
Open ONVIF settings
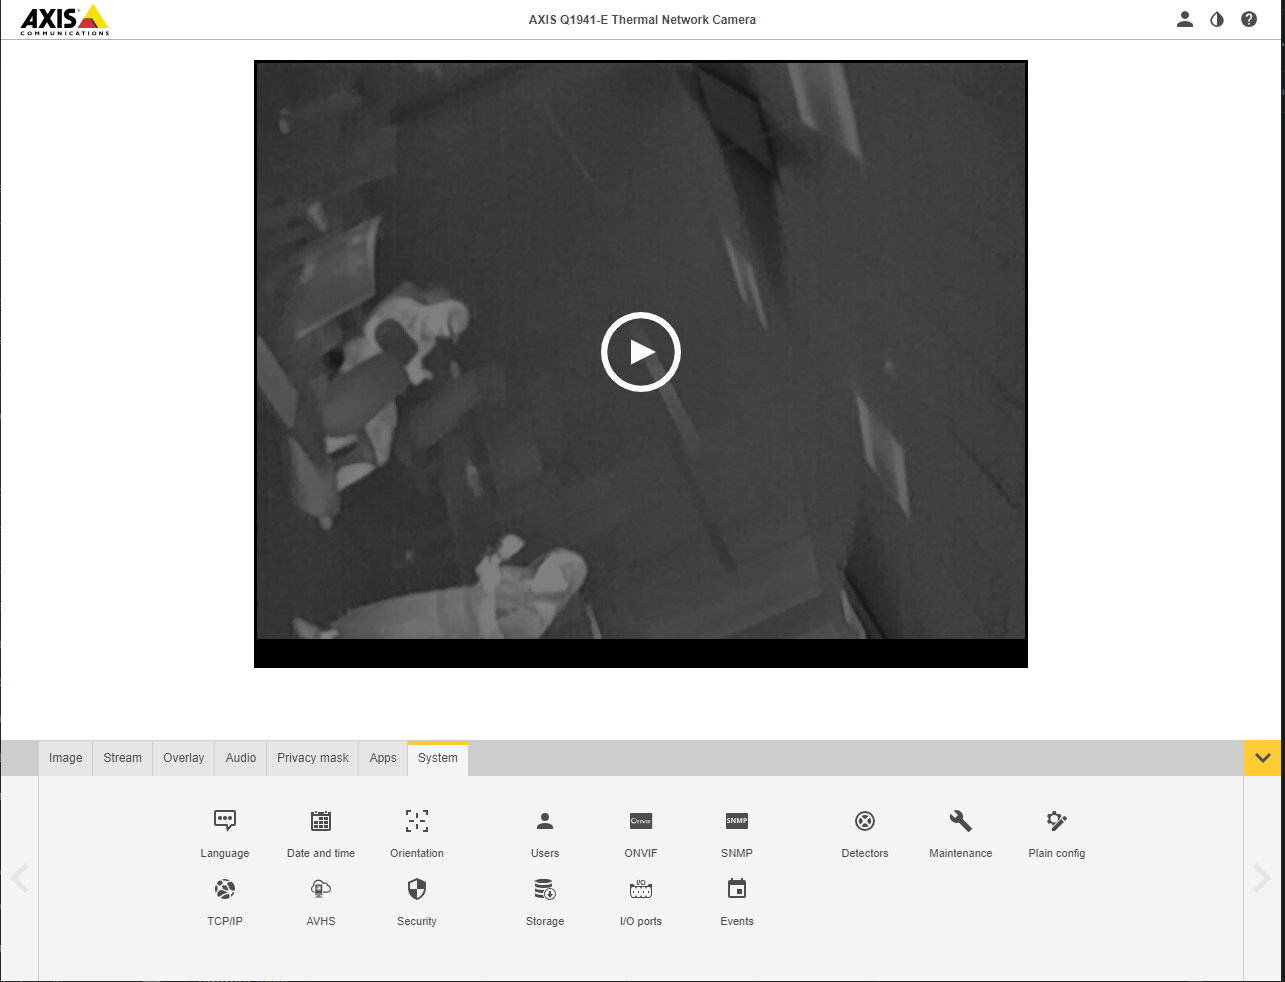pyautogui.click(x=641, y=822)
